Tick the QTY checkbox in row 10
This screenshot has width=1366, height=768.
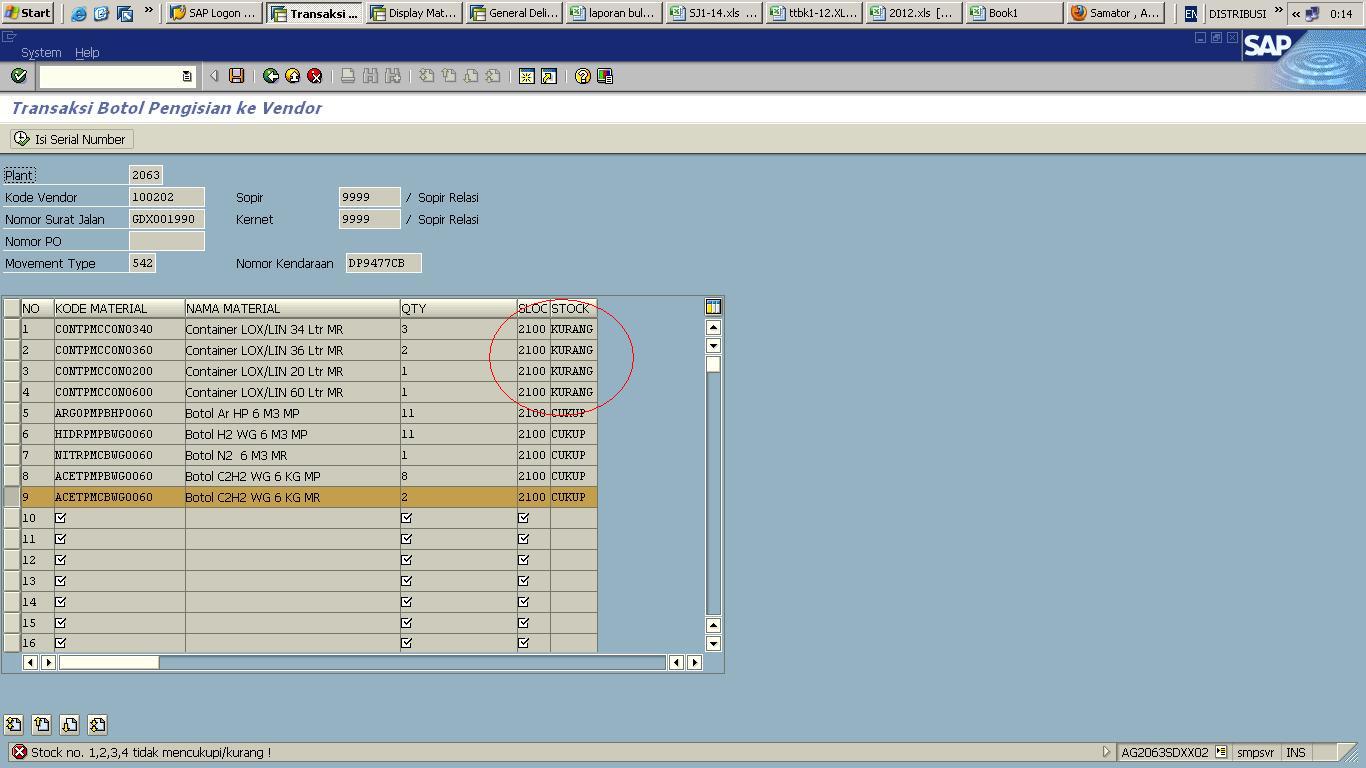(406, 518)
